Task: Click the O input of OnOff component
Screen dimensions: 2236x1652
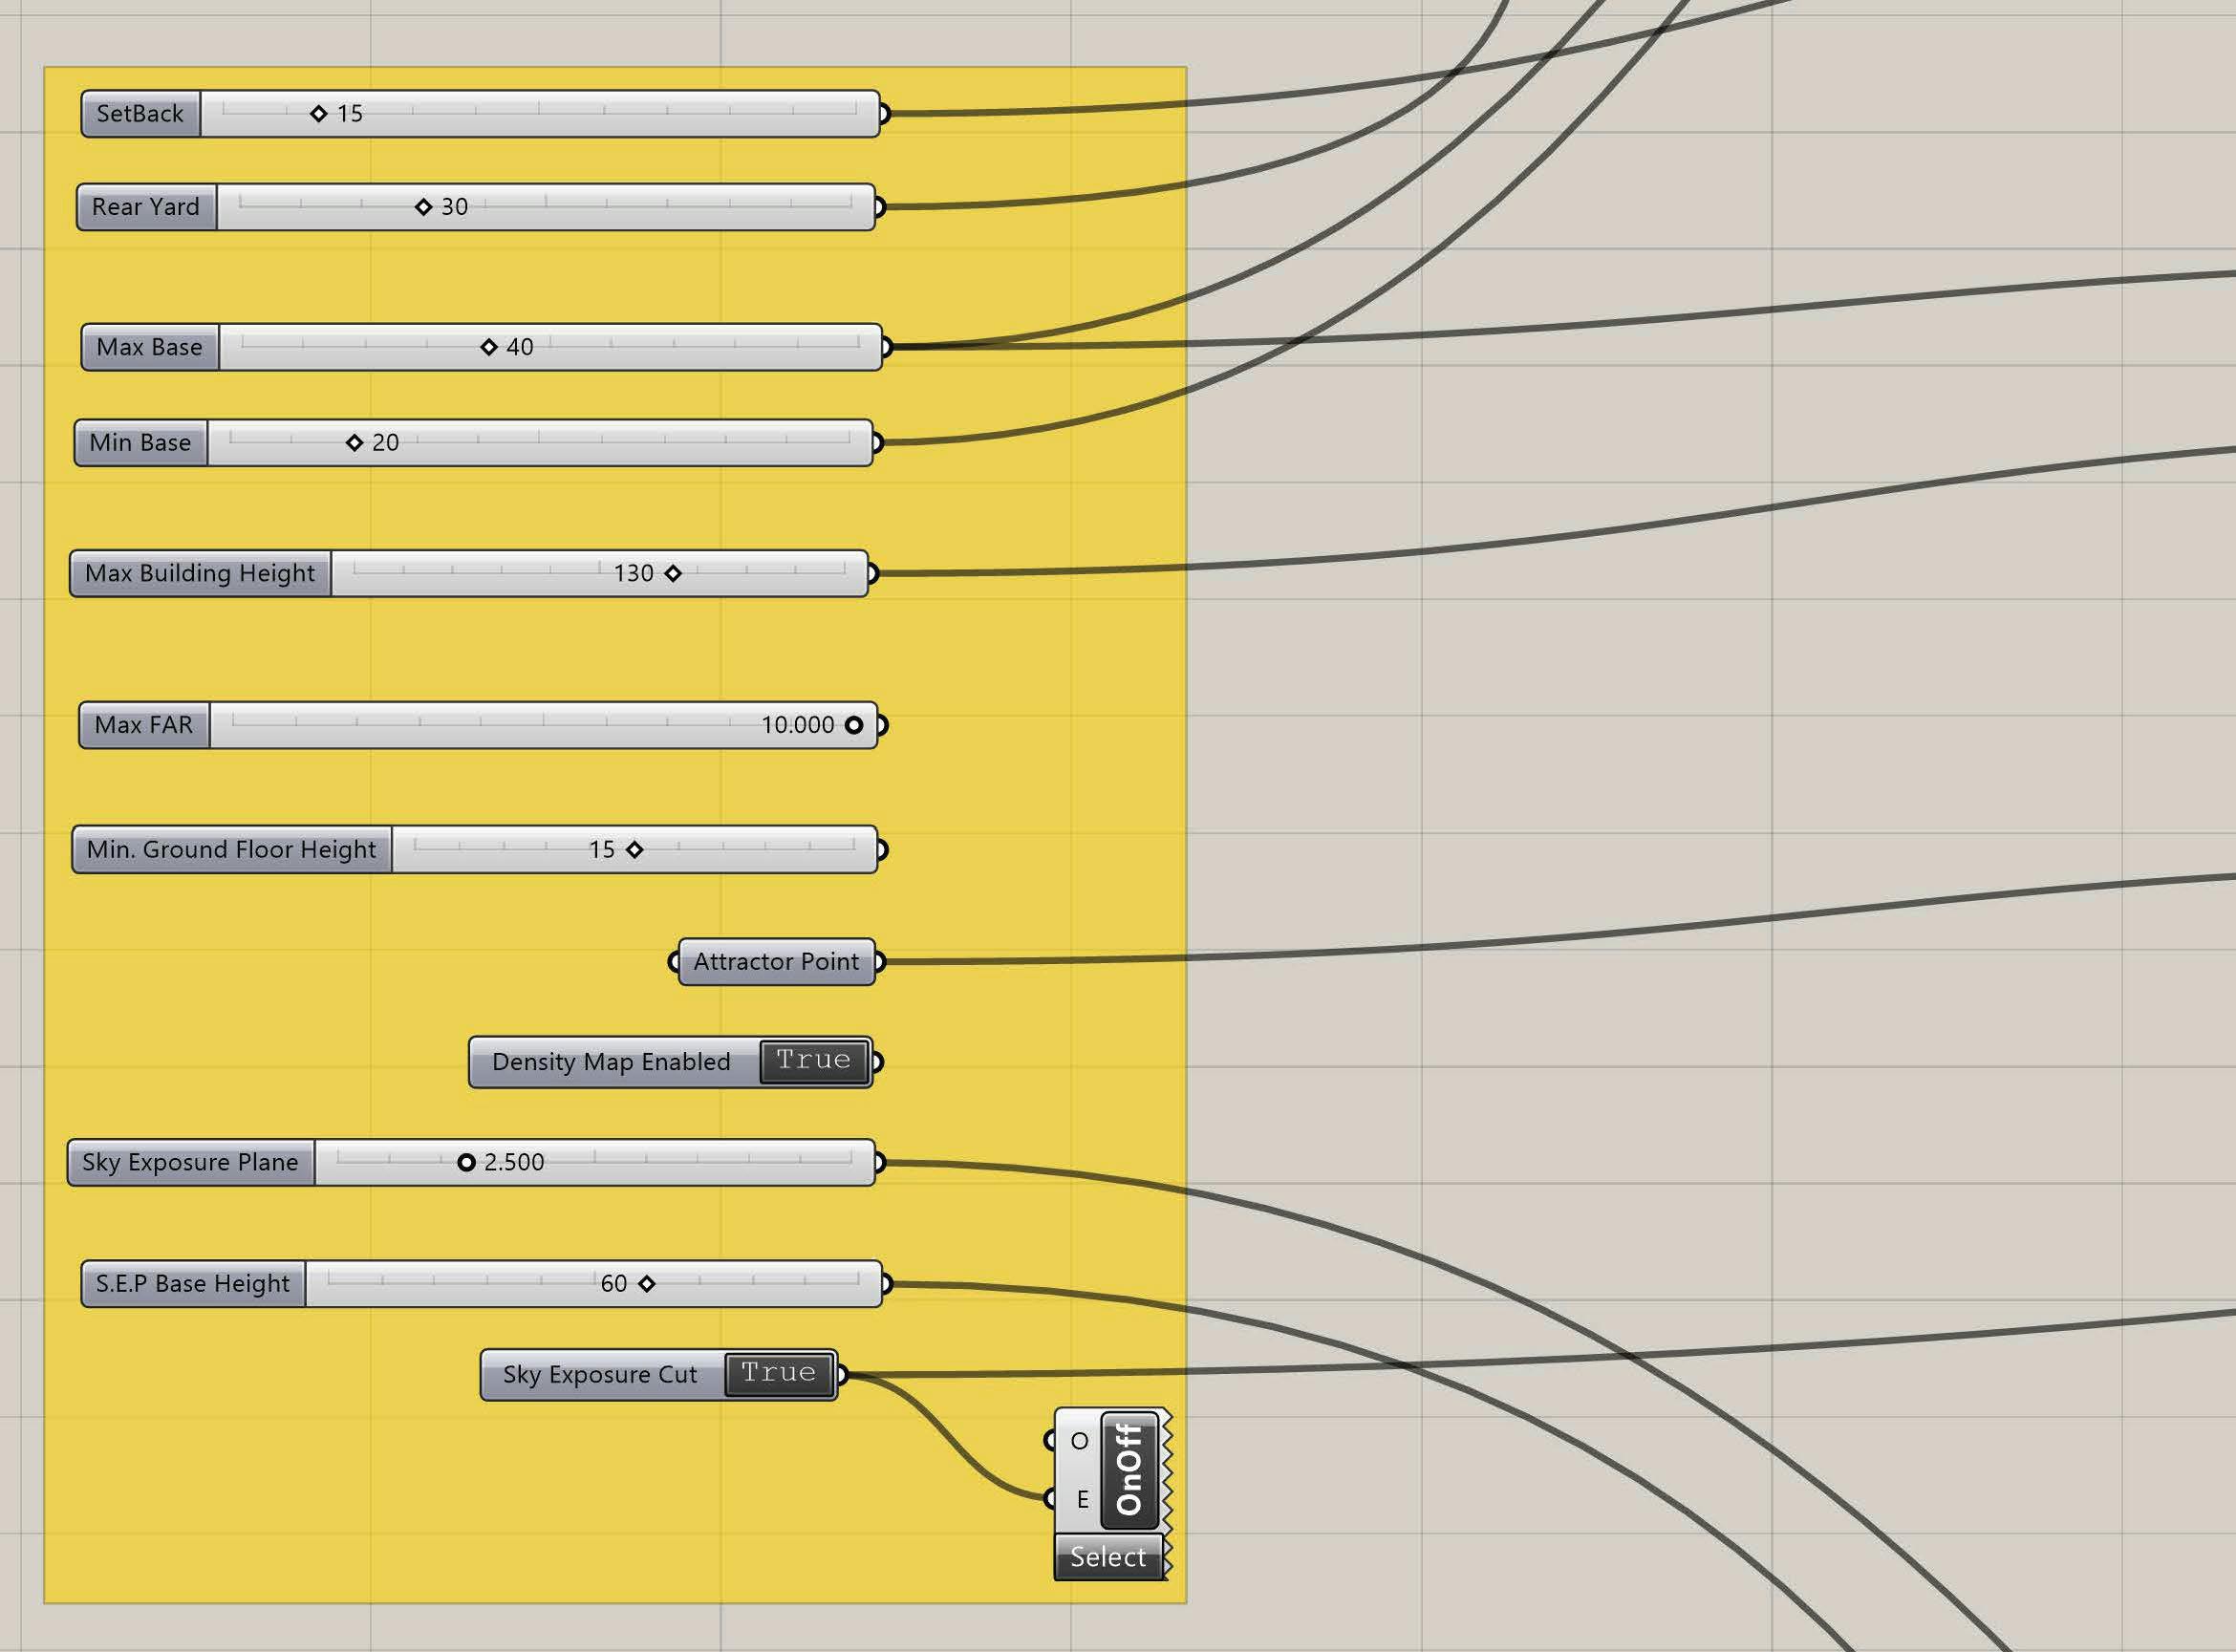Action: pyautogui.click(x=1050, y=1441)
